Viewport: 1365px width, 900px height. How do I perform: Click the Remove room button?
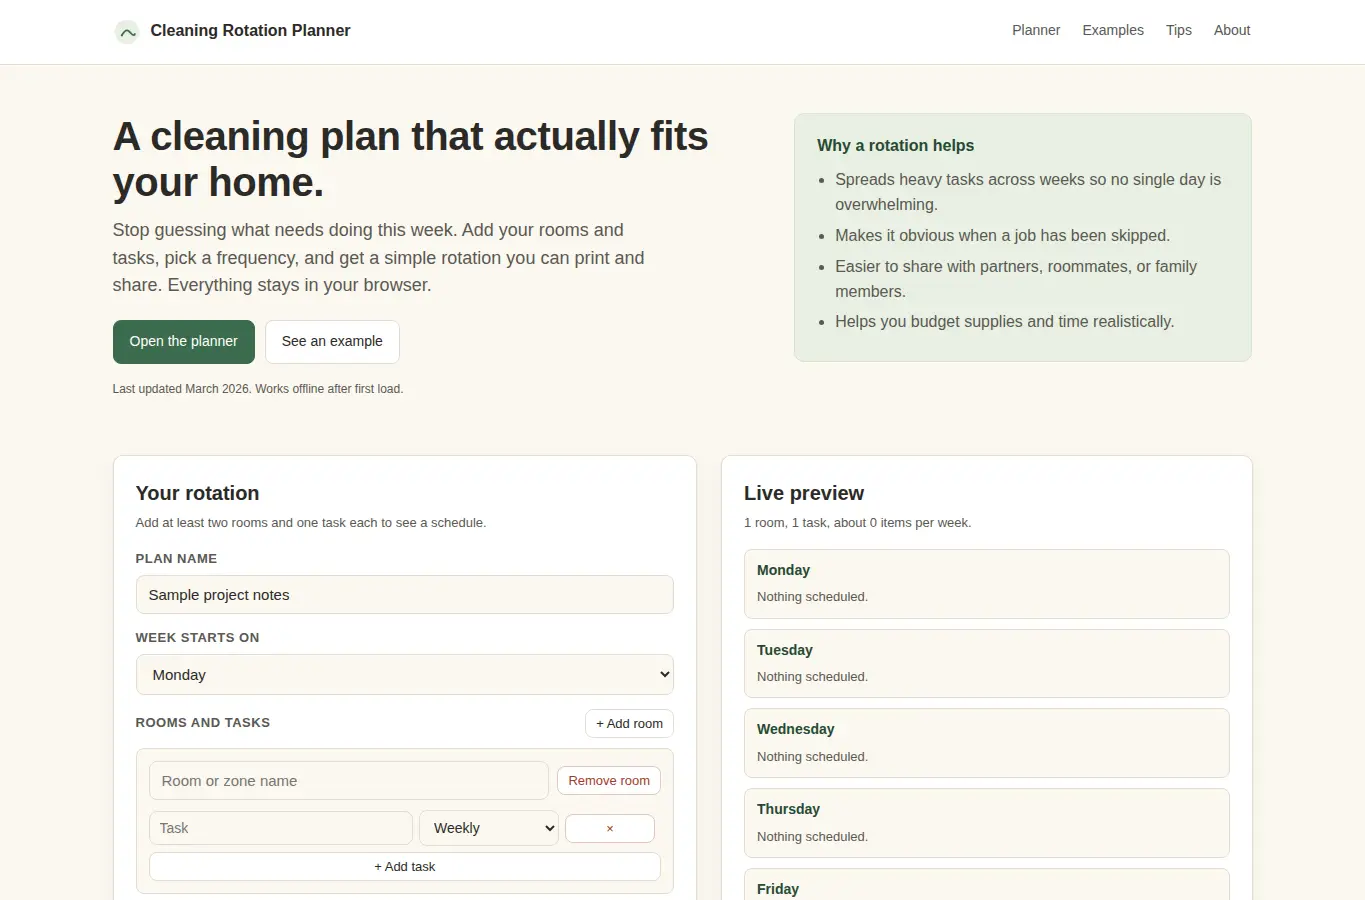[609, 780]
